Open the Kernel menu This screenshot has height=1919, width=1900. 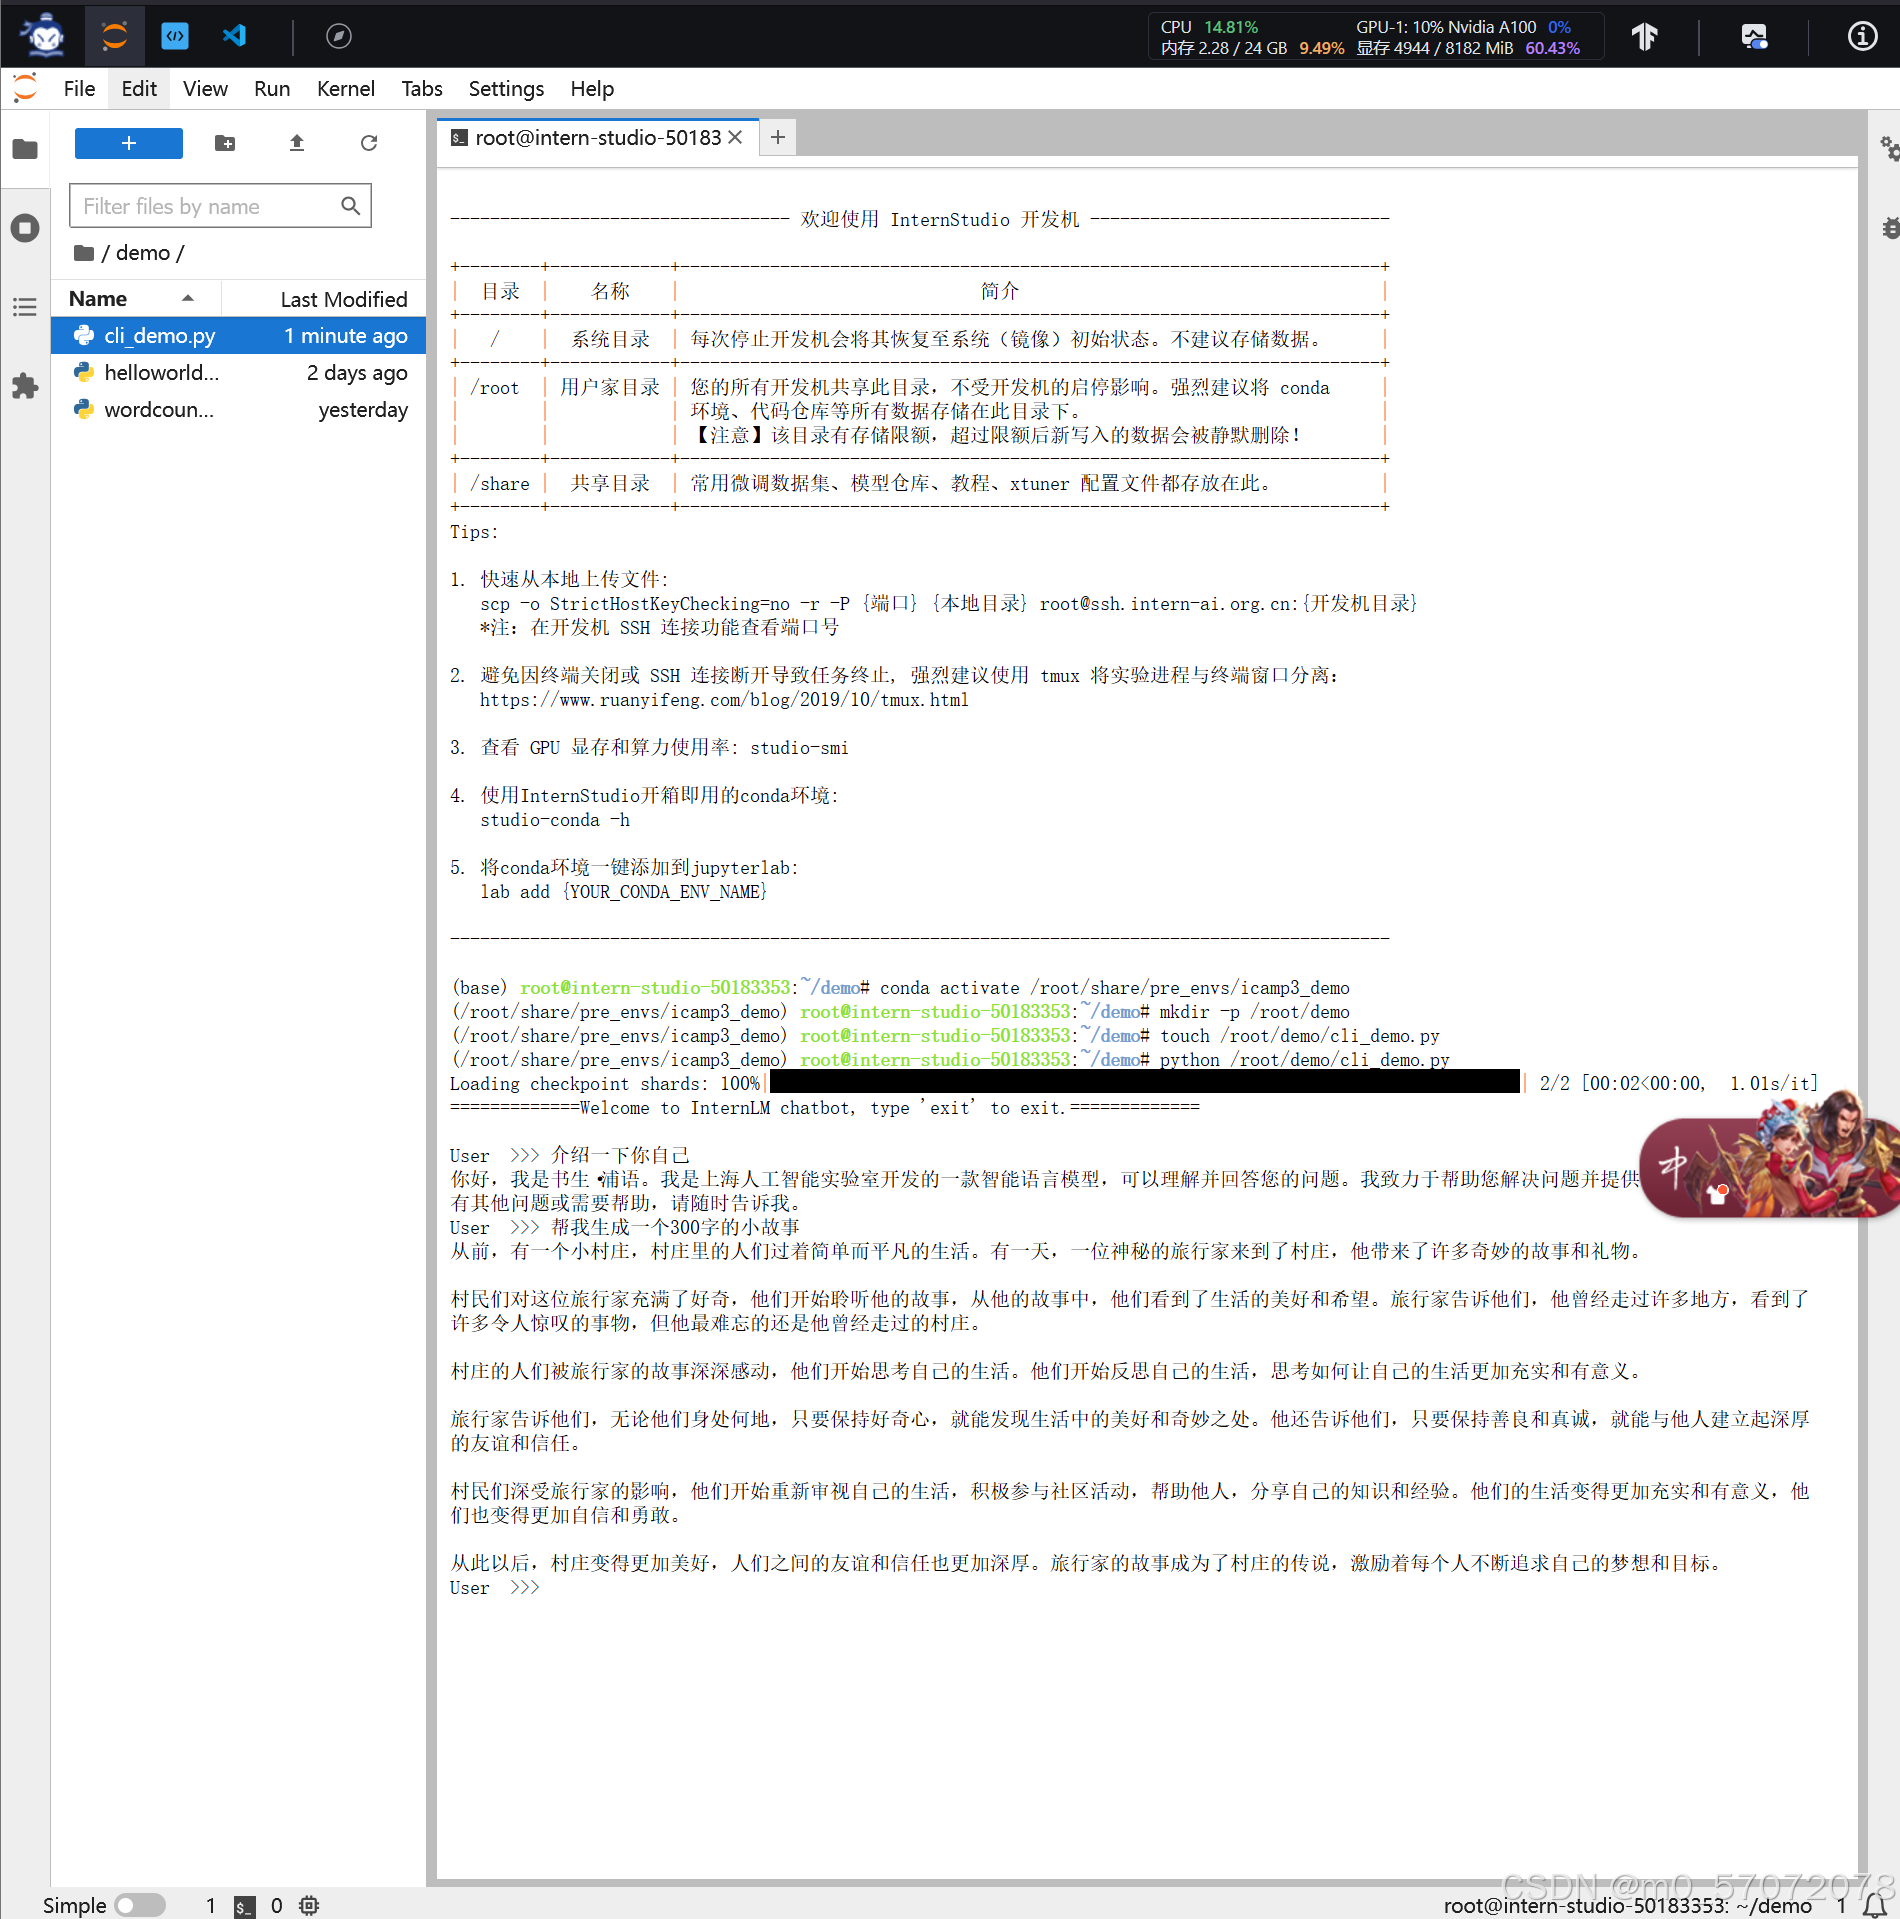(346, 89)
